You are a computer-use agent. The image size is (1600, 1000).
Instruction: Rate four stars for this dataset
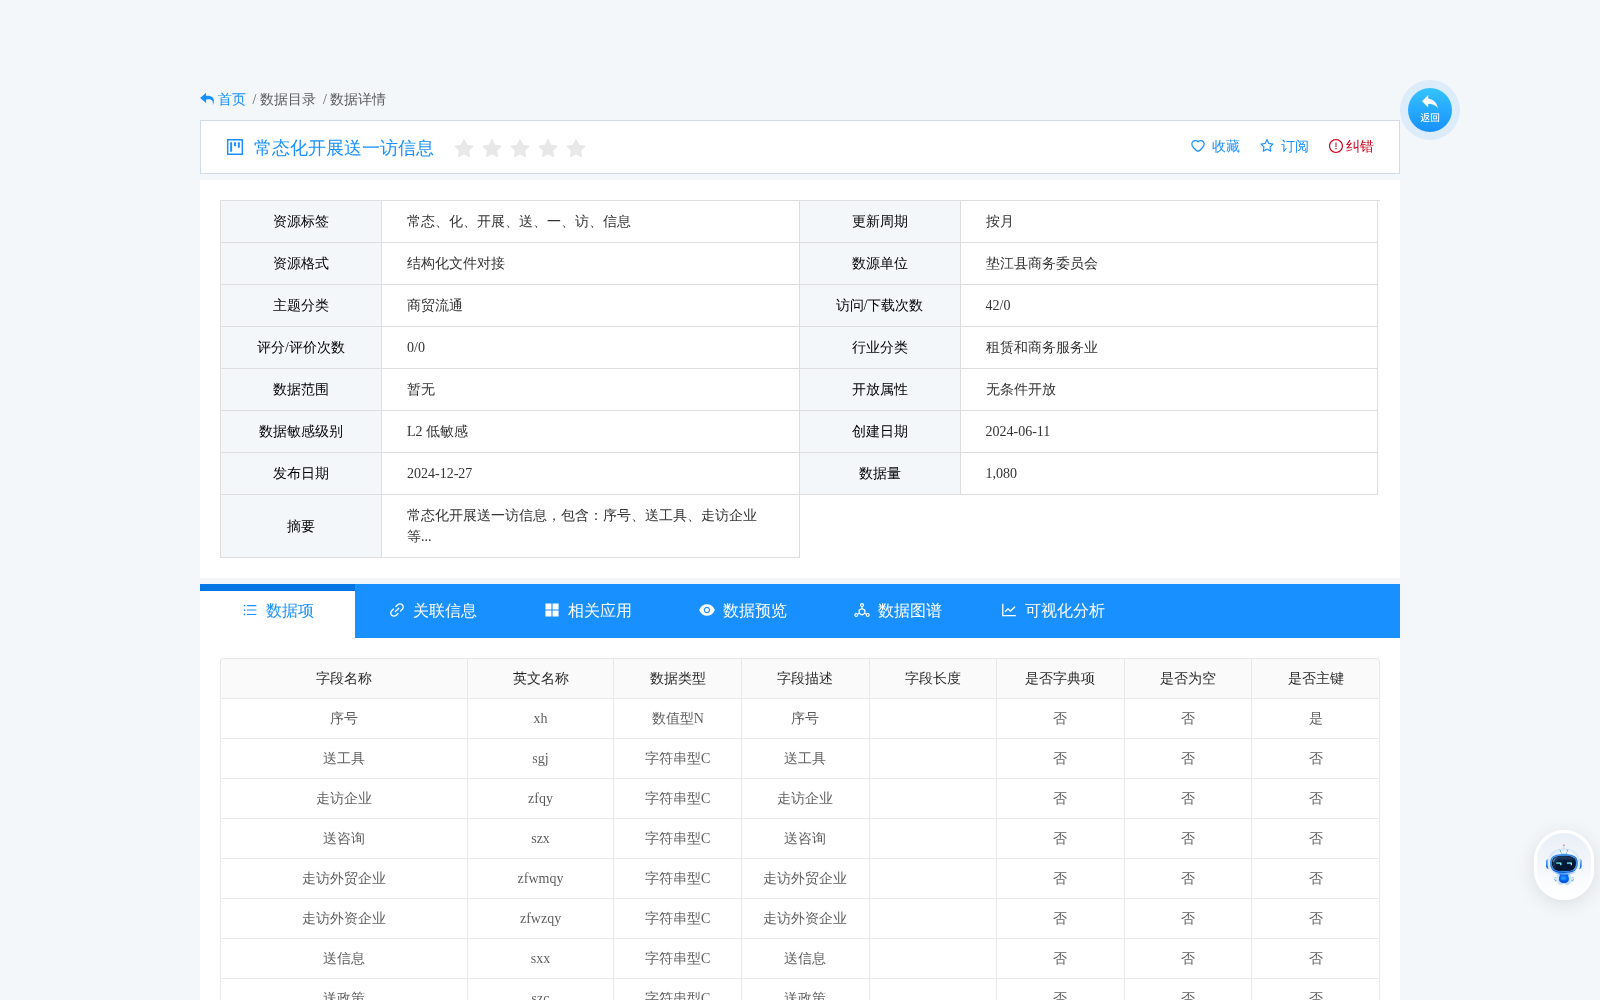548,148
